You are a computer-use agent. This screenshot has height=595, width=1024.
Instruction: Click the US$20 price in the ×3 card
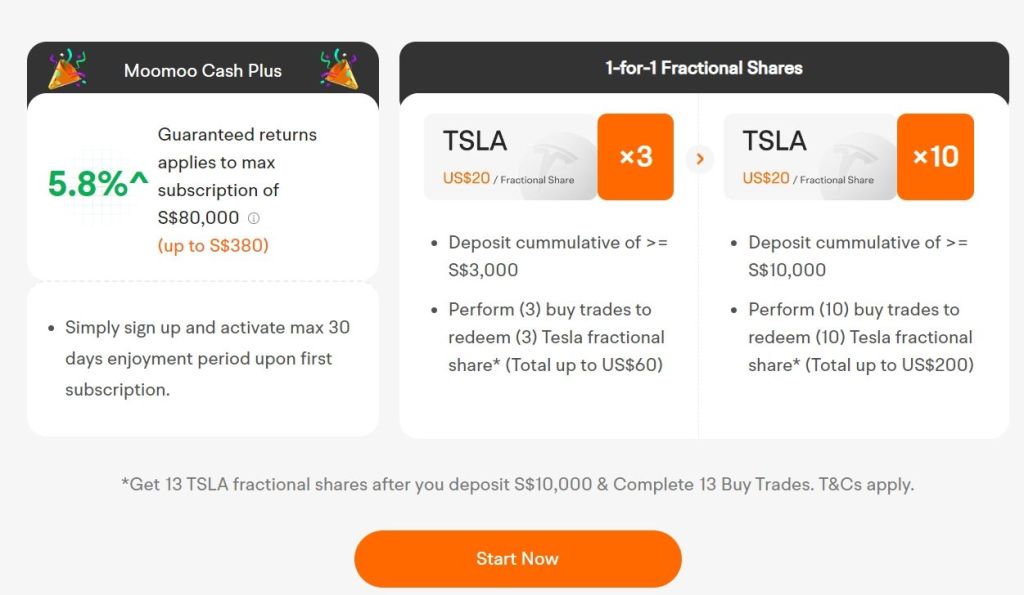[466, 178]
